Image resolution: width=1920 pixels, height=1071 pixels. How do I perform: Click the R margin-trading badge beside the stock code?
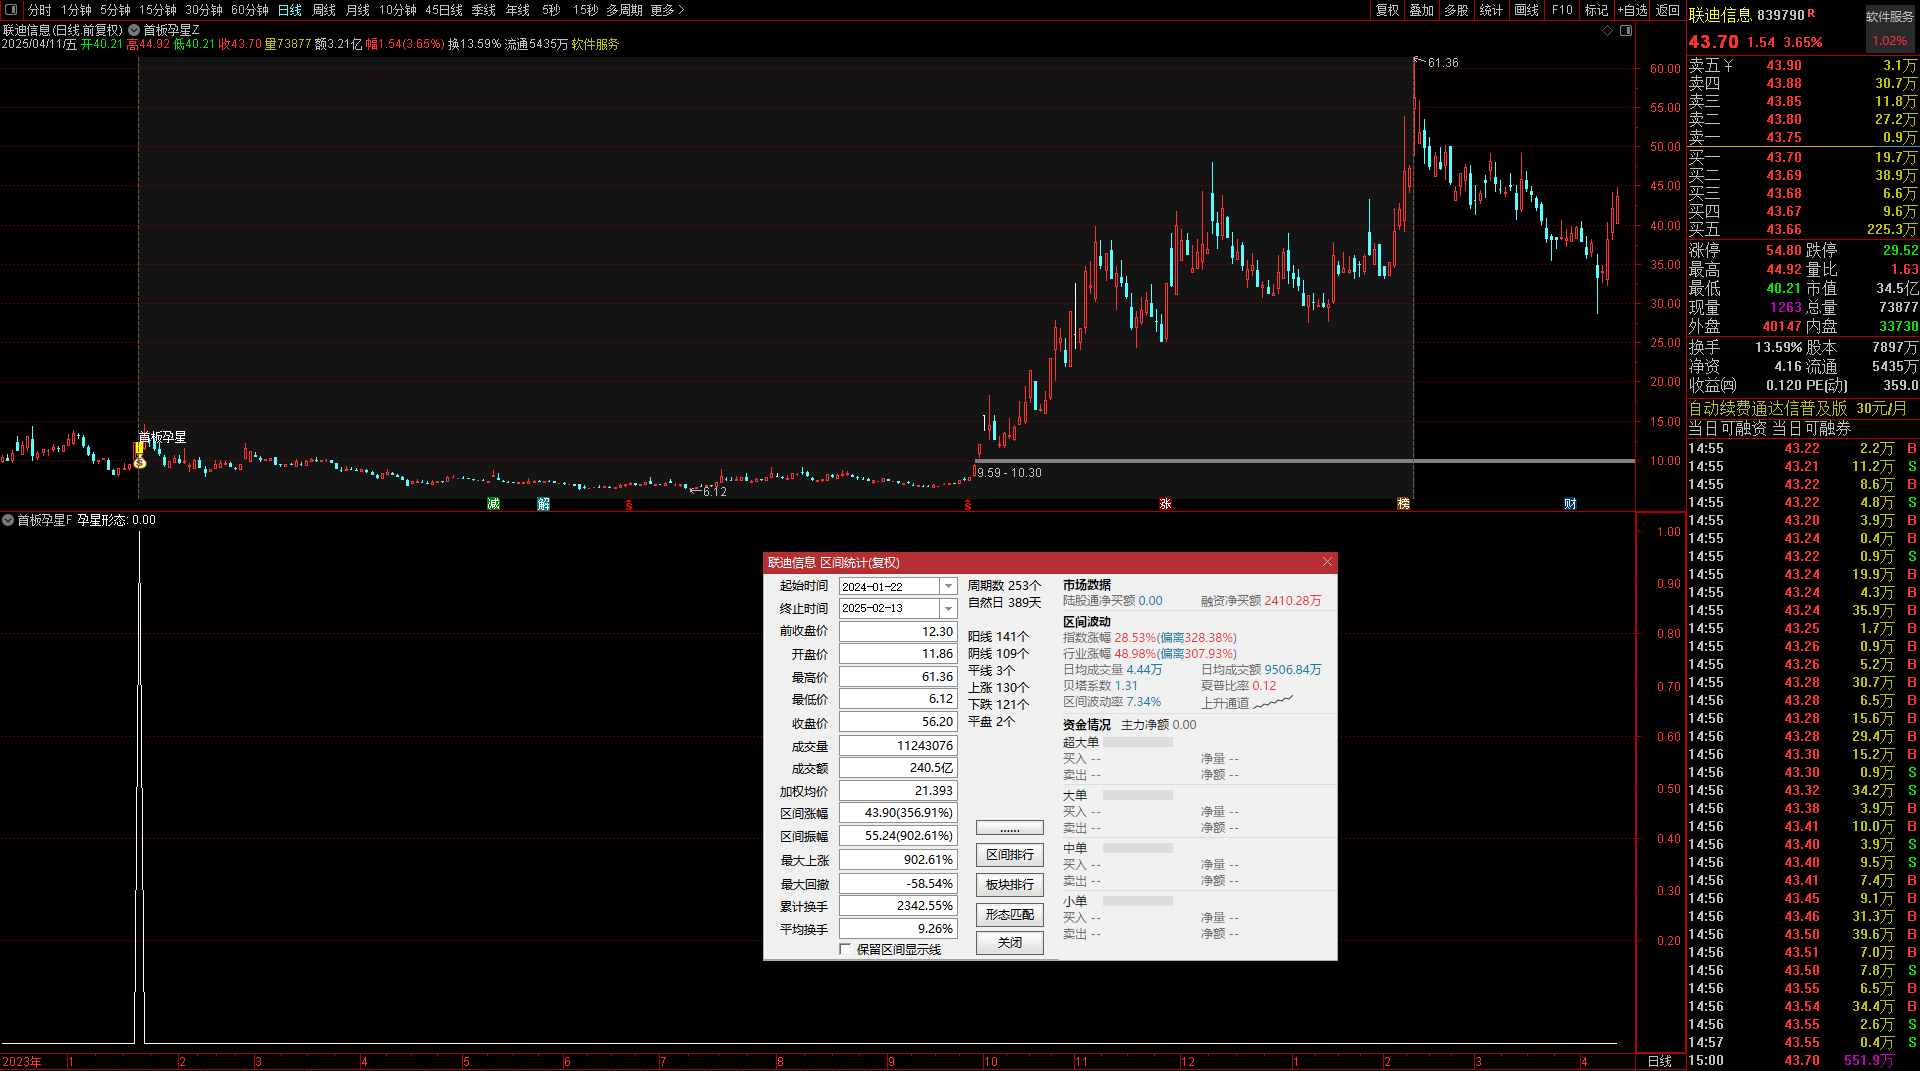[x=1811, y=13]
